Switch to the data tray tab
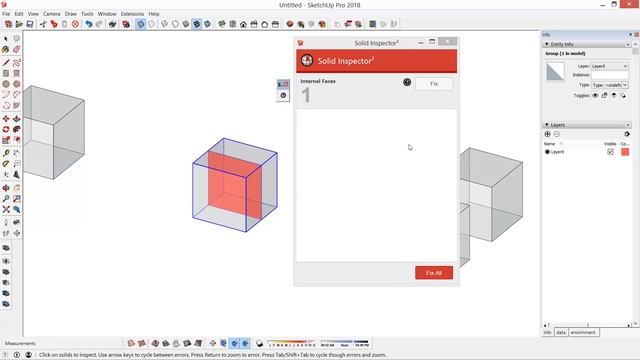 [561, 333]
